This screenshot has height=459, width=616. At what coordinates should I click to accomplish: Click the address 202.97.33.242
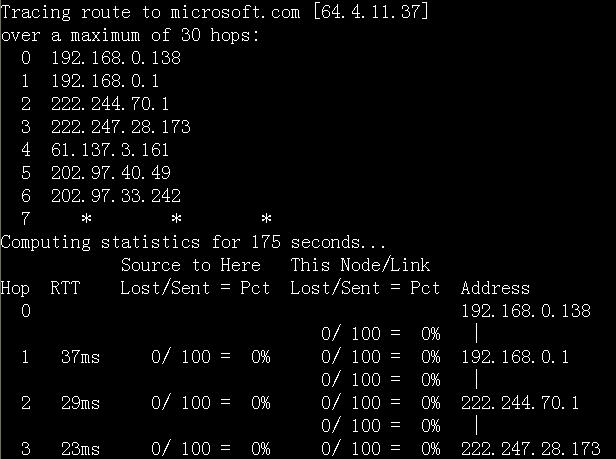tap(116, 196)
